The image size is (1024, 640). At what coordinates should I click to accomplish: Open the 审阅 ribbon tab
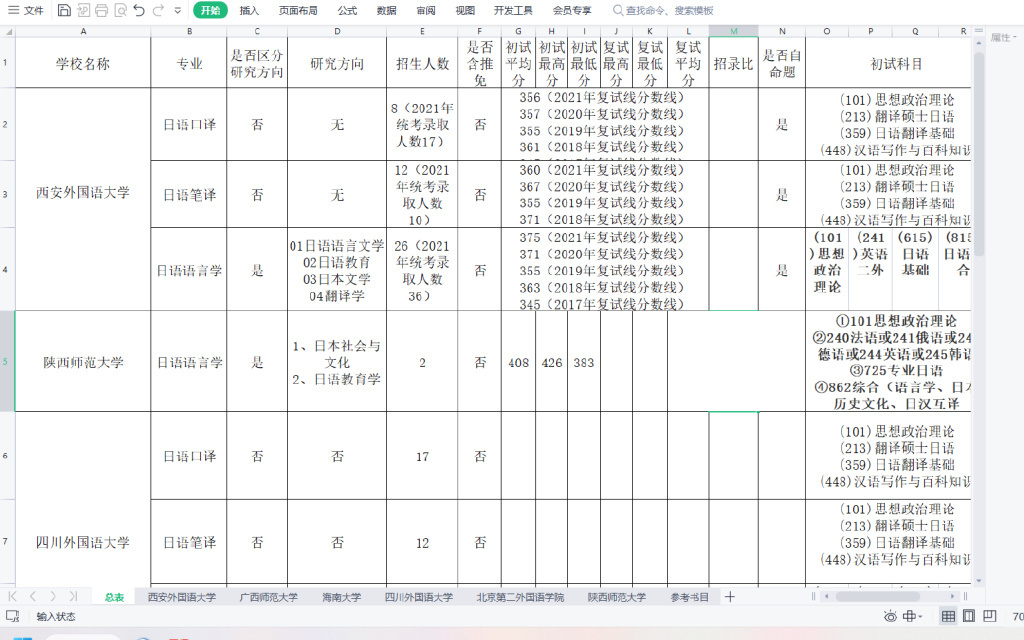[x=426, y=10]
